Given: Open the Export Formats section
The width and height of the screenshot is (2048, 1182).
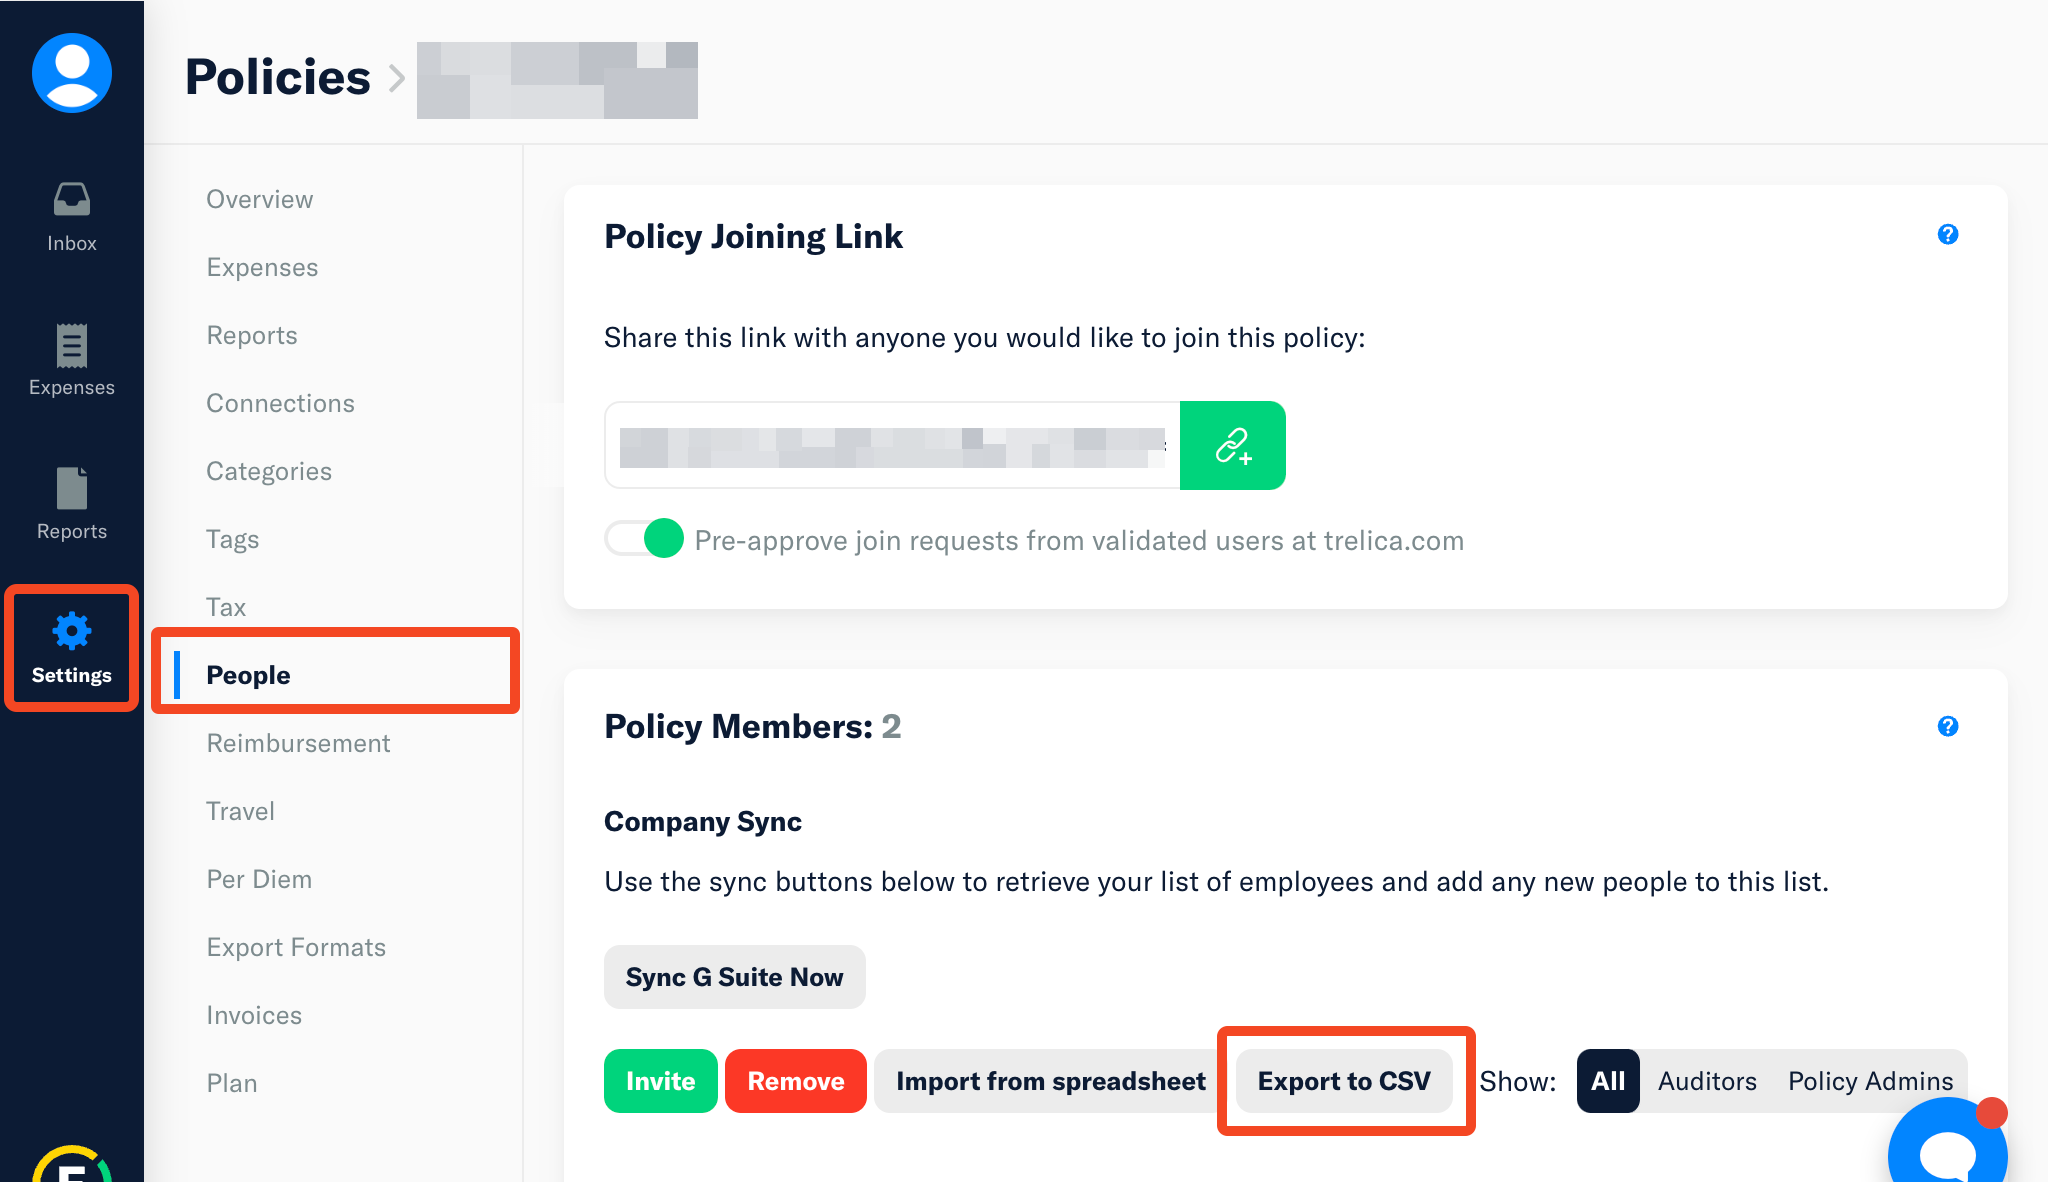Looking at the screenshot, I should click(x=296, y=947).
